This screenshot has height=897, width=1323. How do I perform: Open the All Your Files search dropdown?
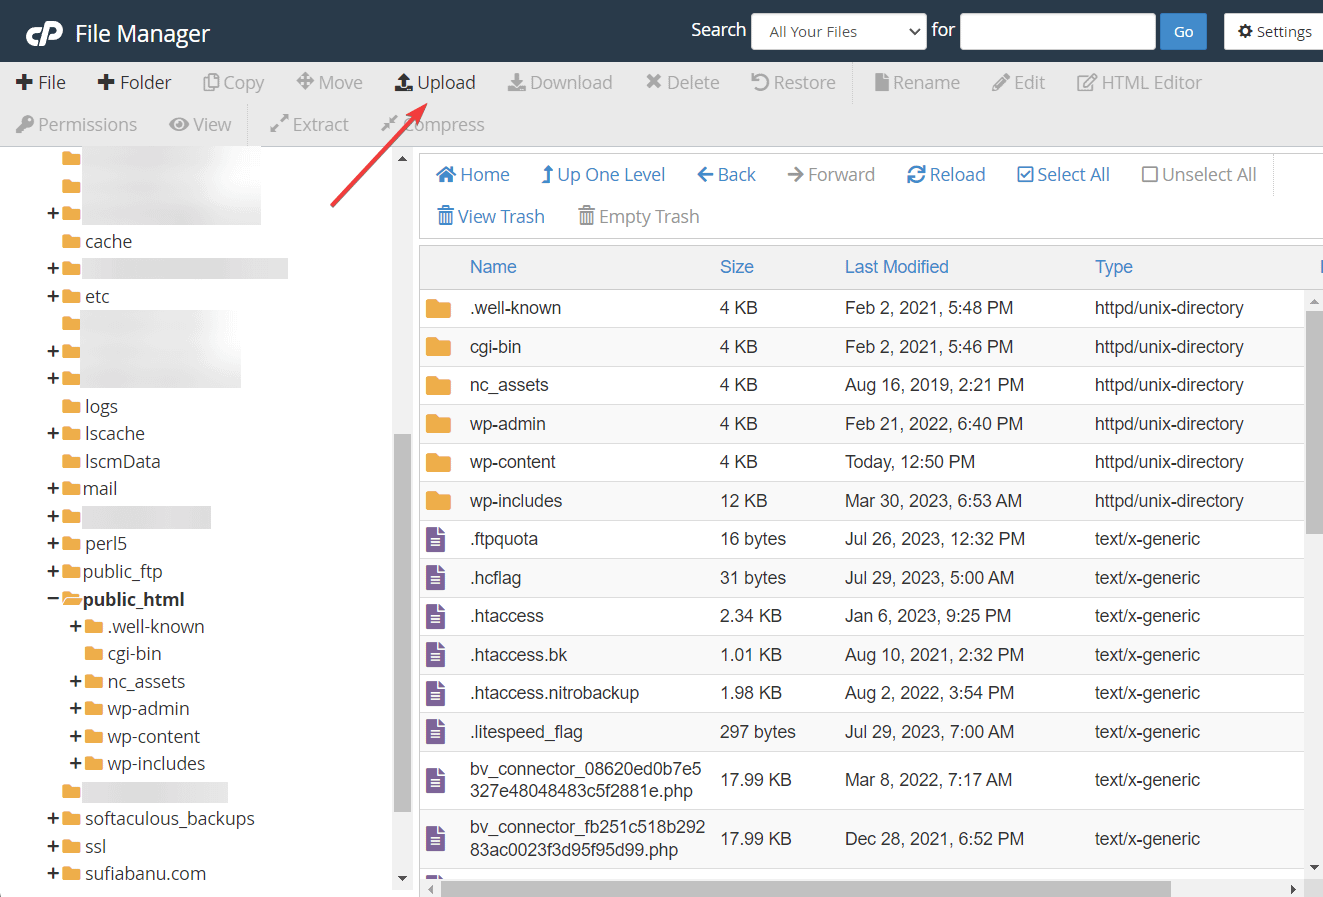pyautogui.click(x=838, y=31)
